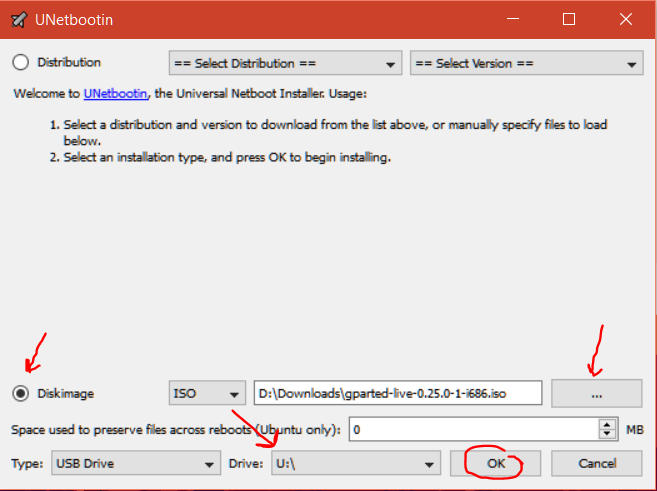The height and width of the screenshot is (491, 657).
Task: Close the UNetbootin window
Action: tap(626, 19)
